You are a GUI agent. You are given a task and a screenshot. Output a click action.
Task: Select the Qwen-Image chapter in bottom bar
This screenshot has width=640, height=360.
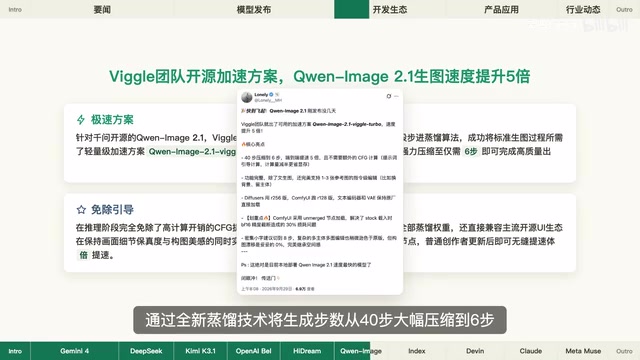(361, 351)
